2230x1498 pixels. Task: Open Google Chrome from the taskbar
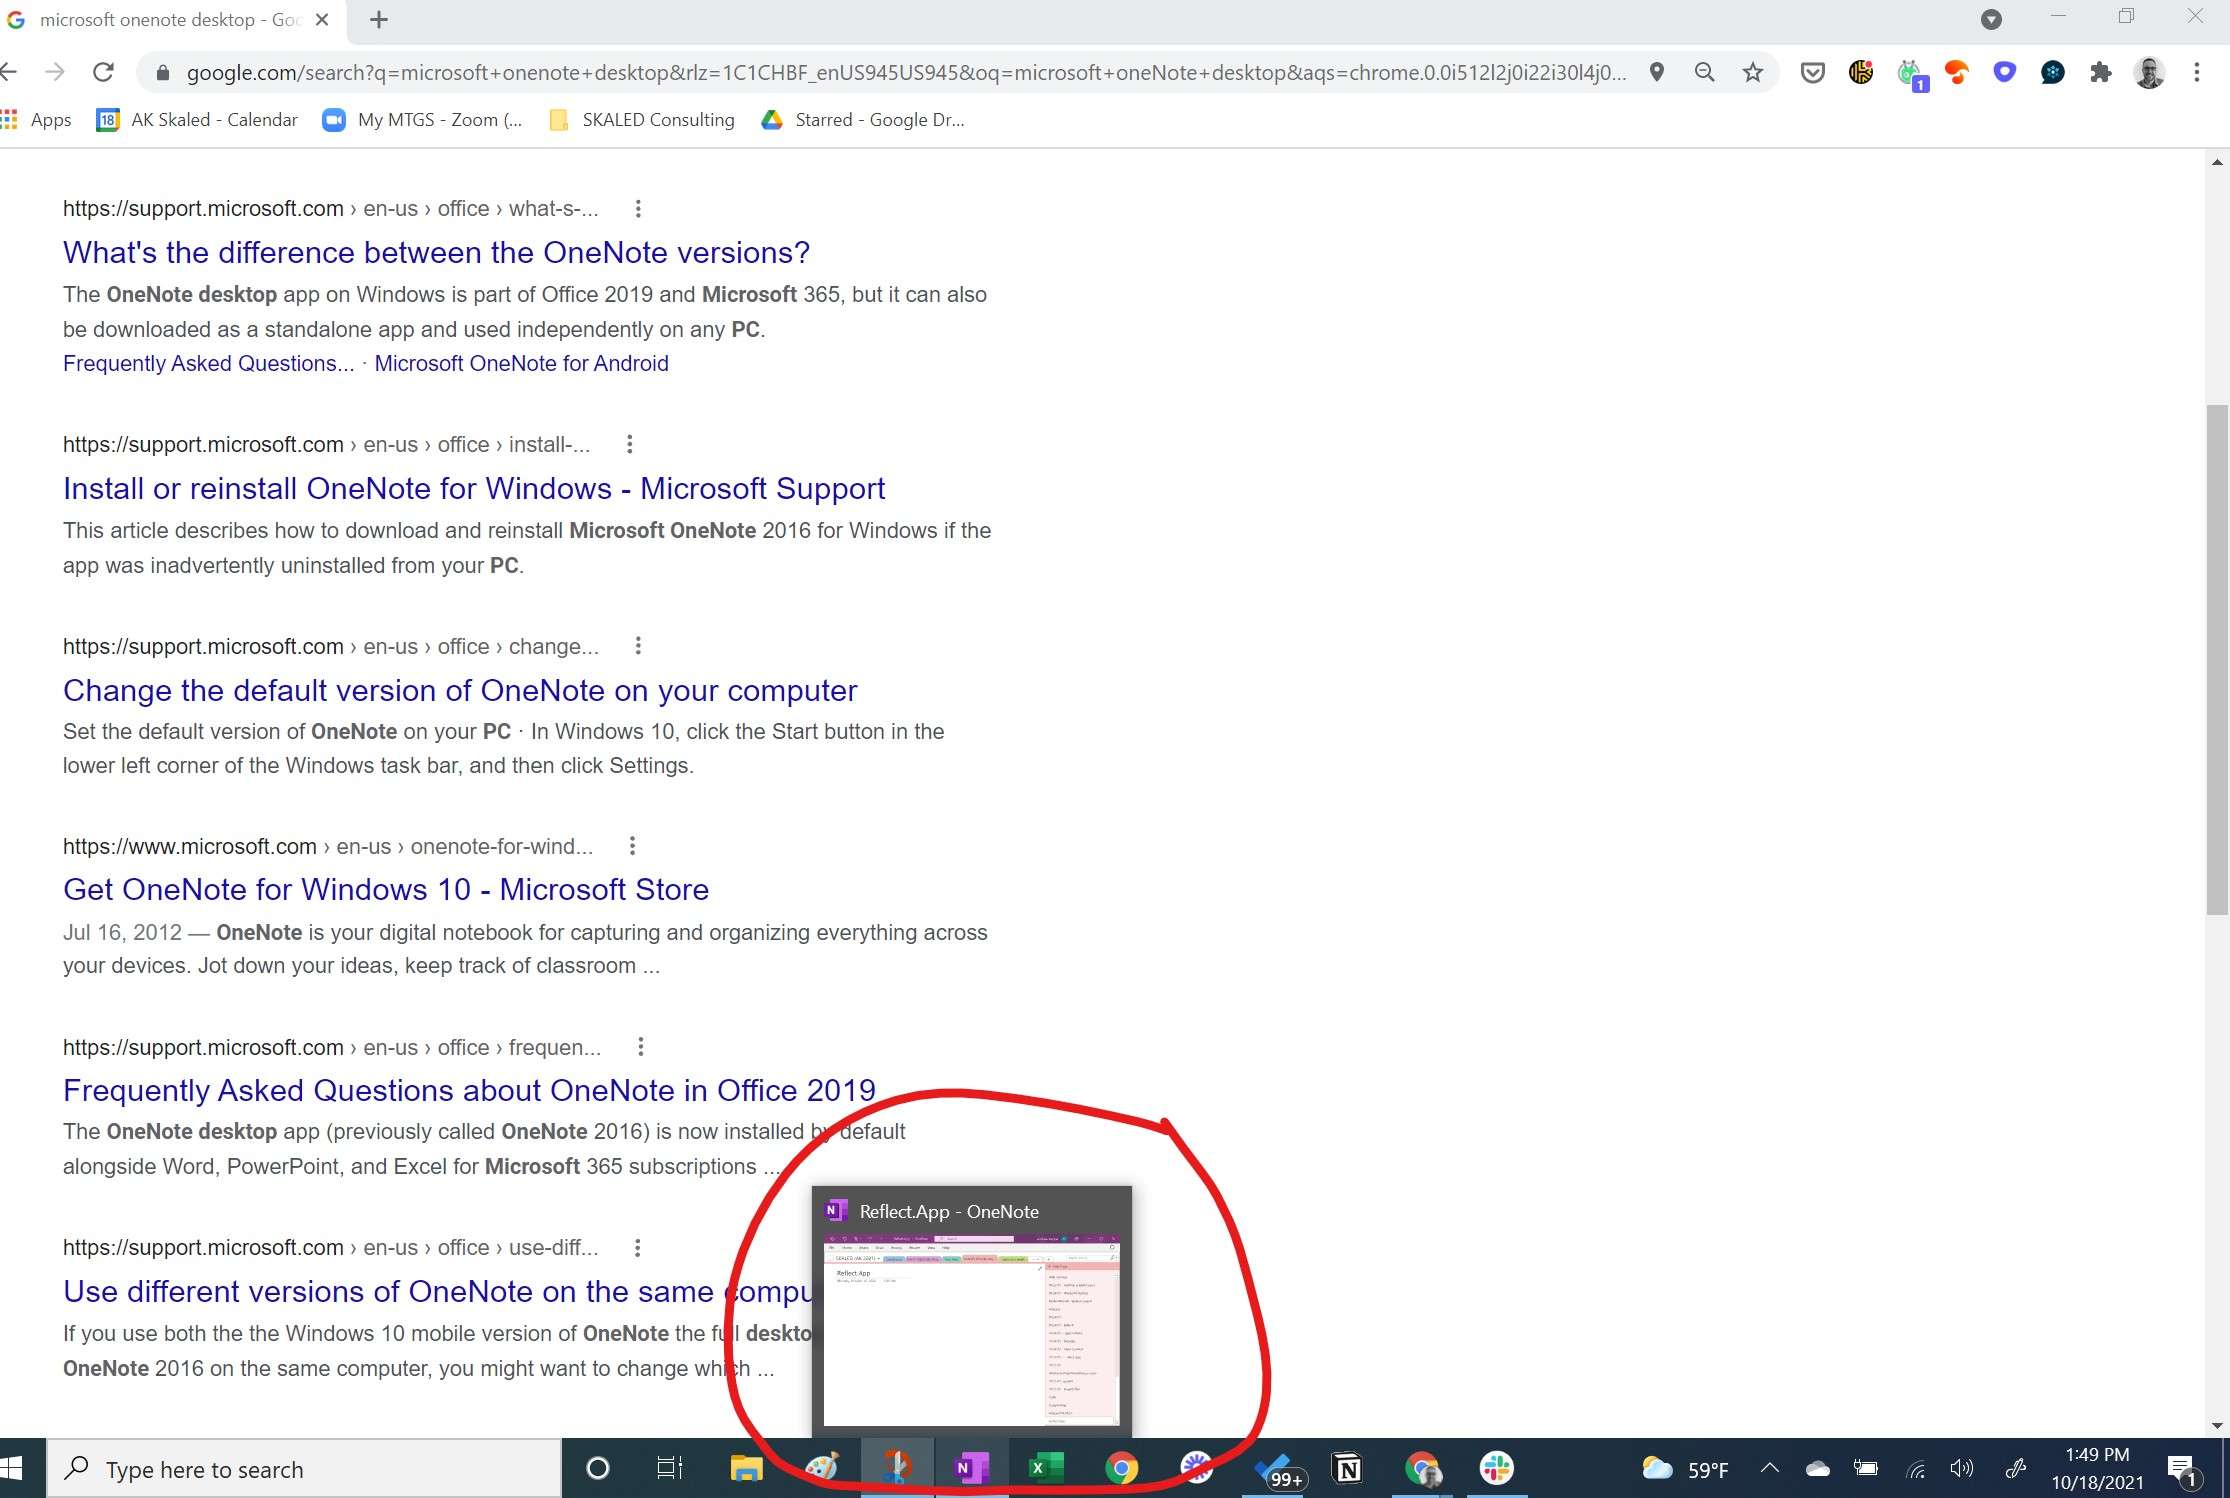click(x=1121, y=1469)
